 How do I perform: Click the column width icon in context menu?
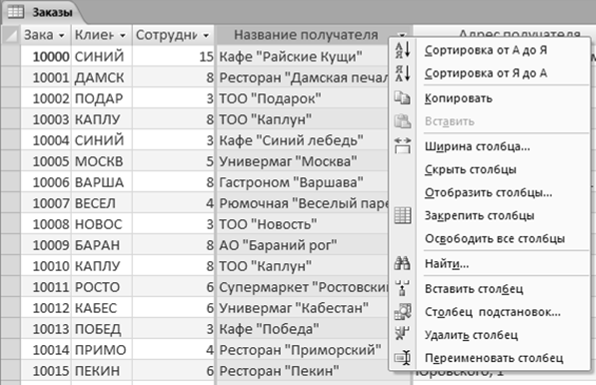click(x=403, y=146)
